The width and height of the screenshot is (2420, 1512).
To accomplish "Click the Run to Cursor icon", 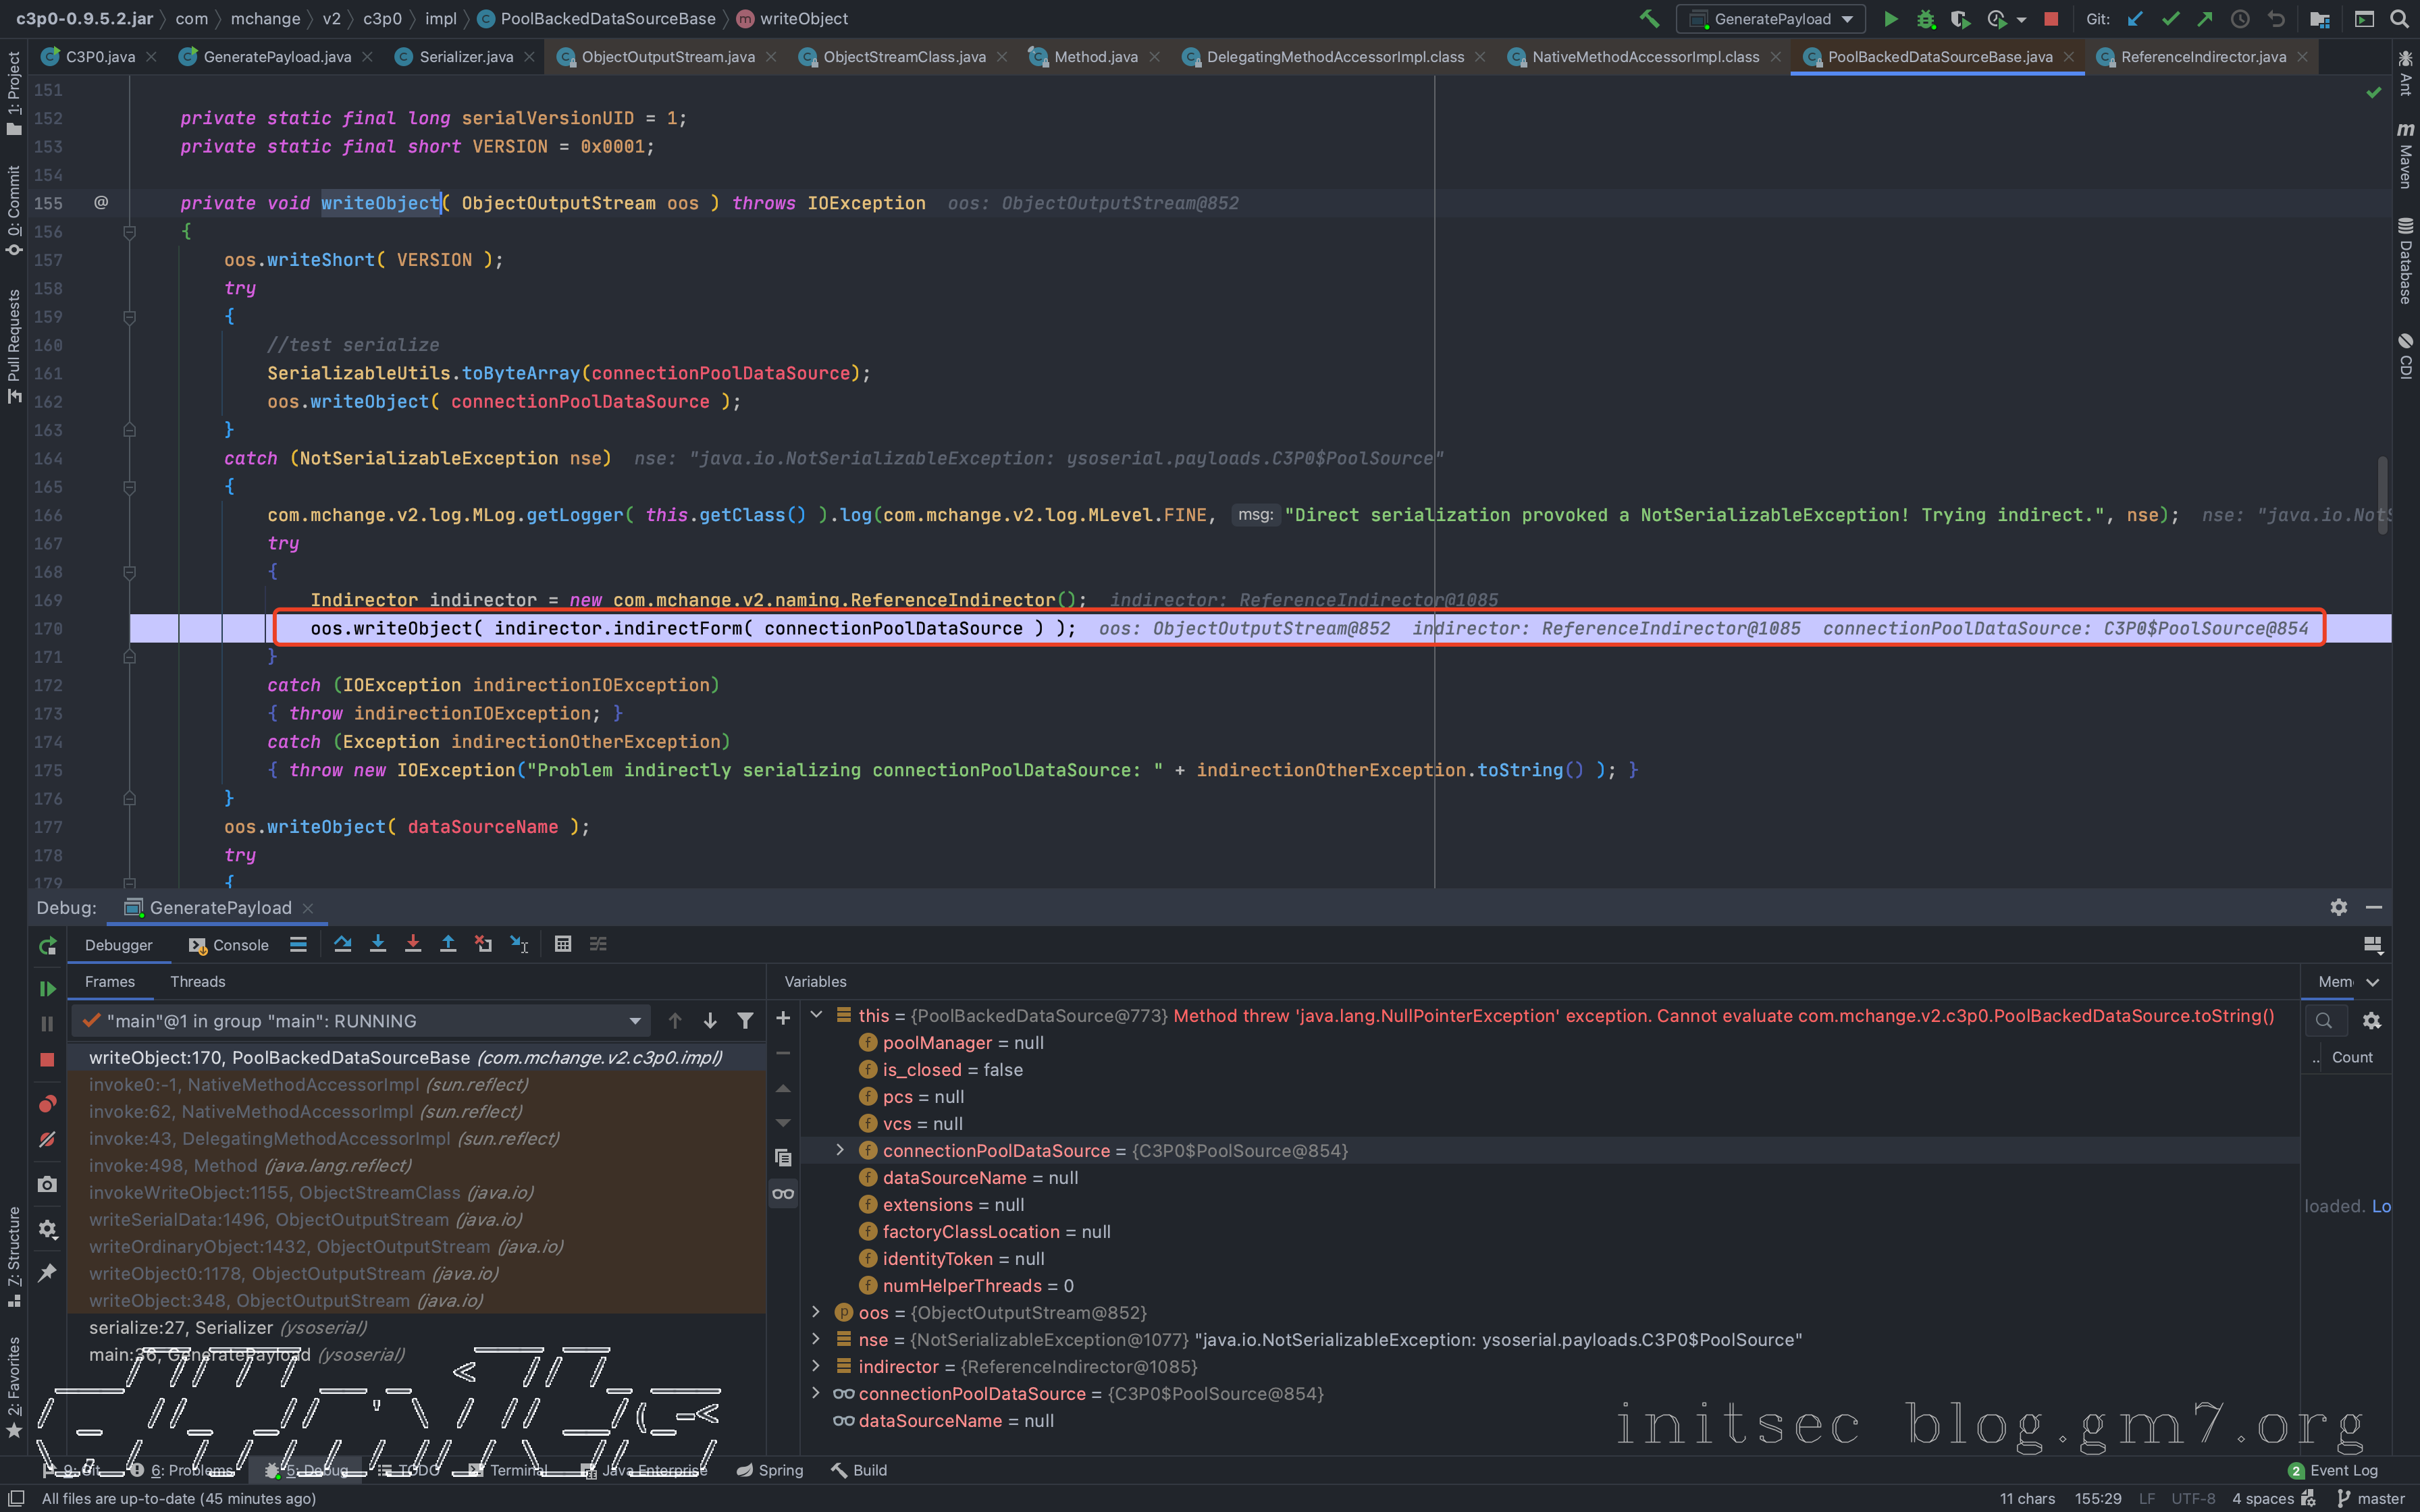I will coord(519,944).
